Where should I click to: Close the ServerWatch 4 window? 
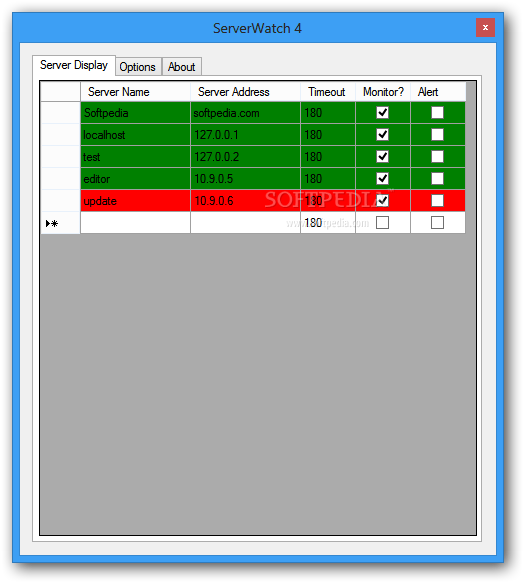pyautogui.click(x=485, y=28)
